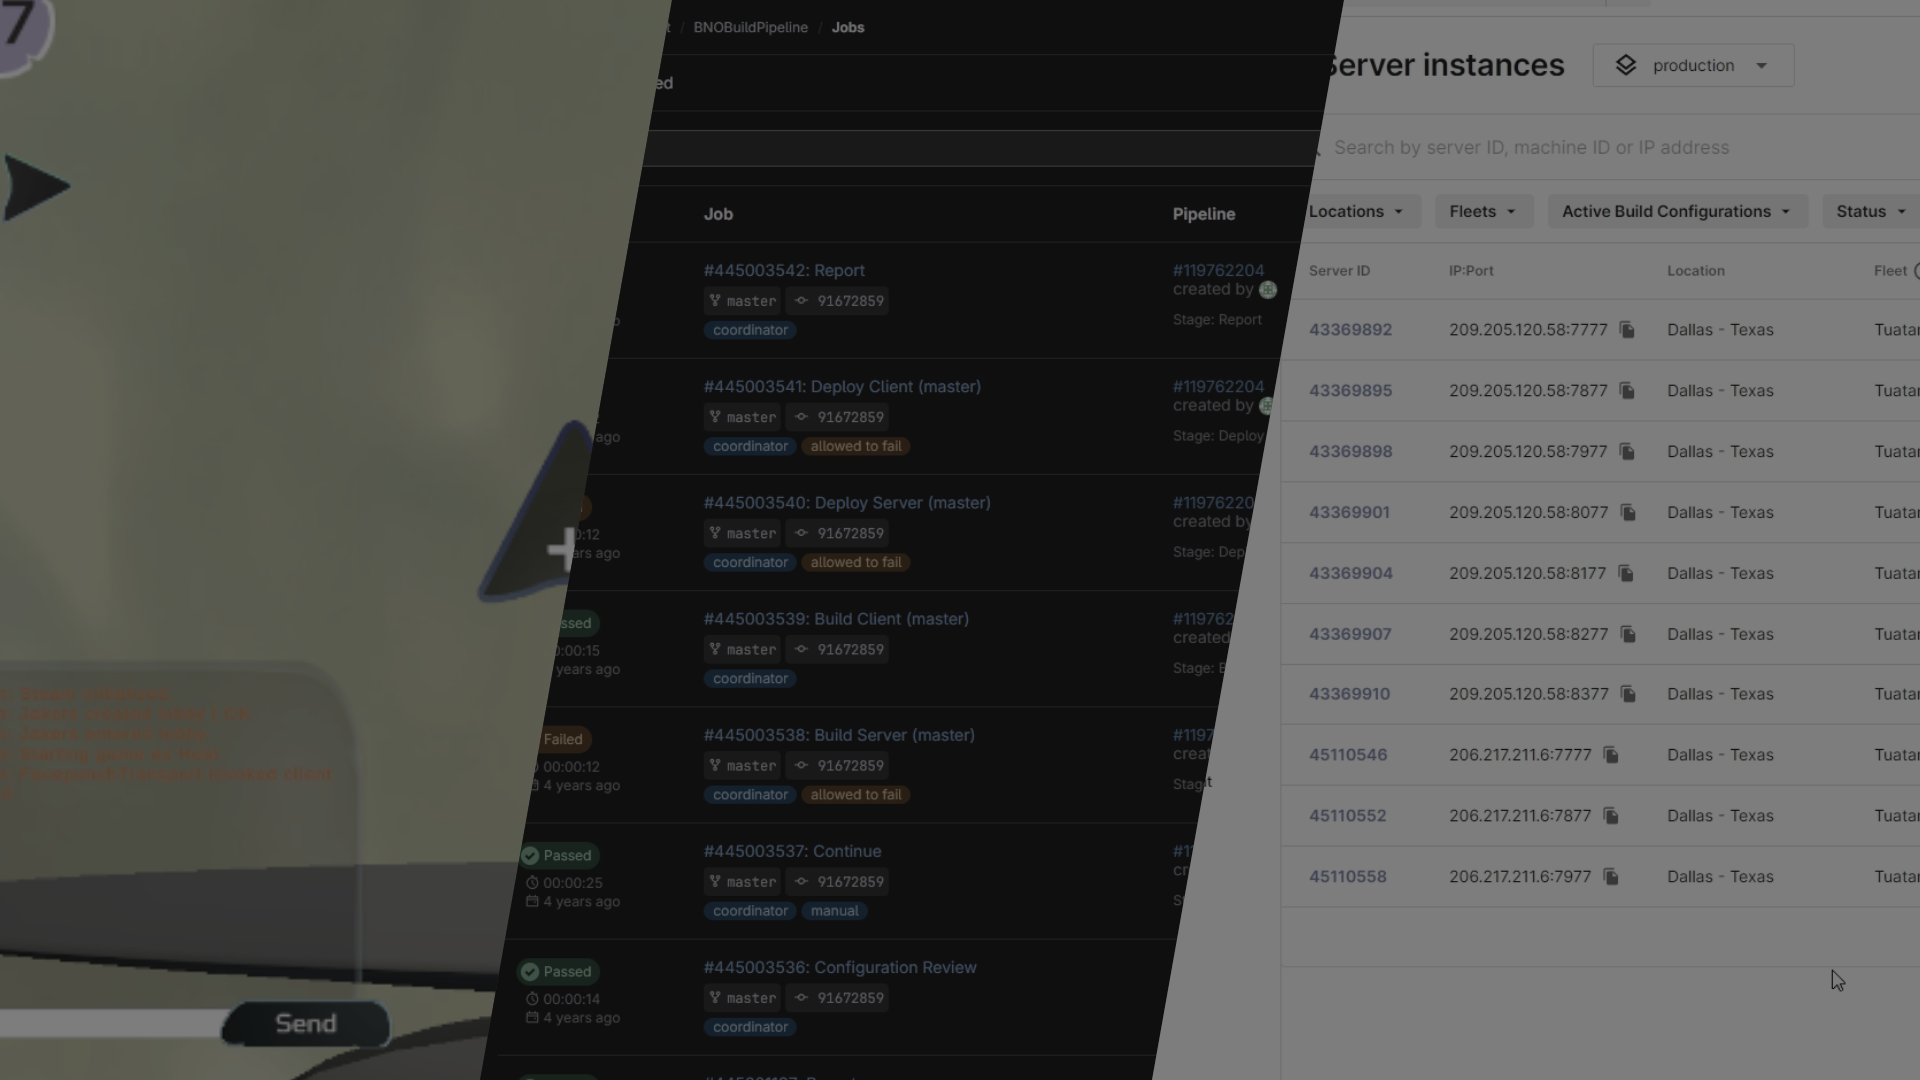
Task: Copy IP address 209.205.120.58:7777
Action: [x=1627, y=330]
